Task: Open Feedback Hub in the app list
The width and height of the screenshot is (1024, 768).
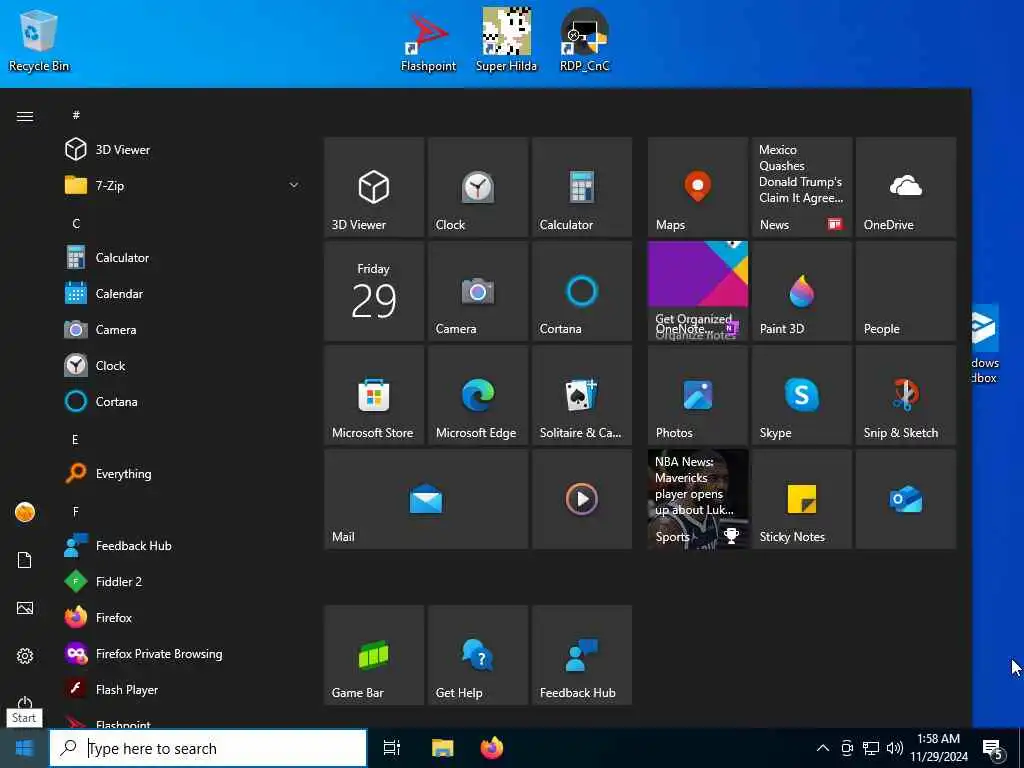Action: click(183, 545)
